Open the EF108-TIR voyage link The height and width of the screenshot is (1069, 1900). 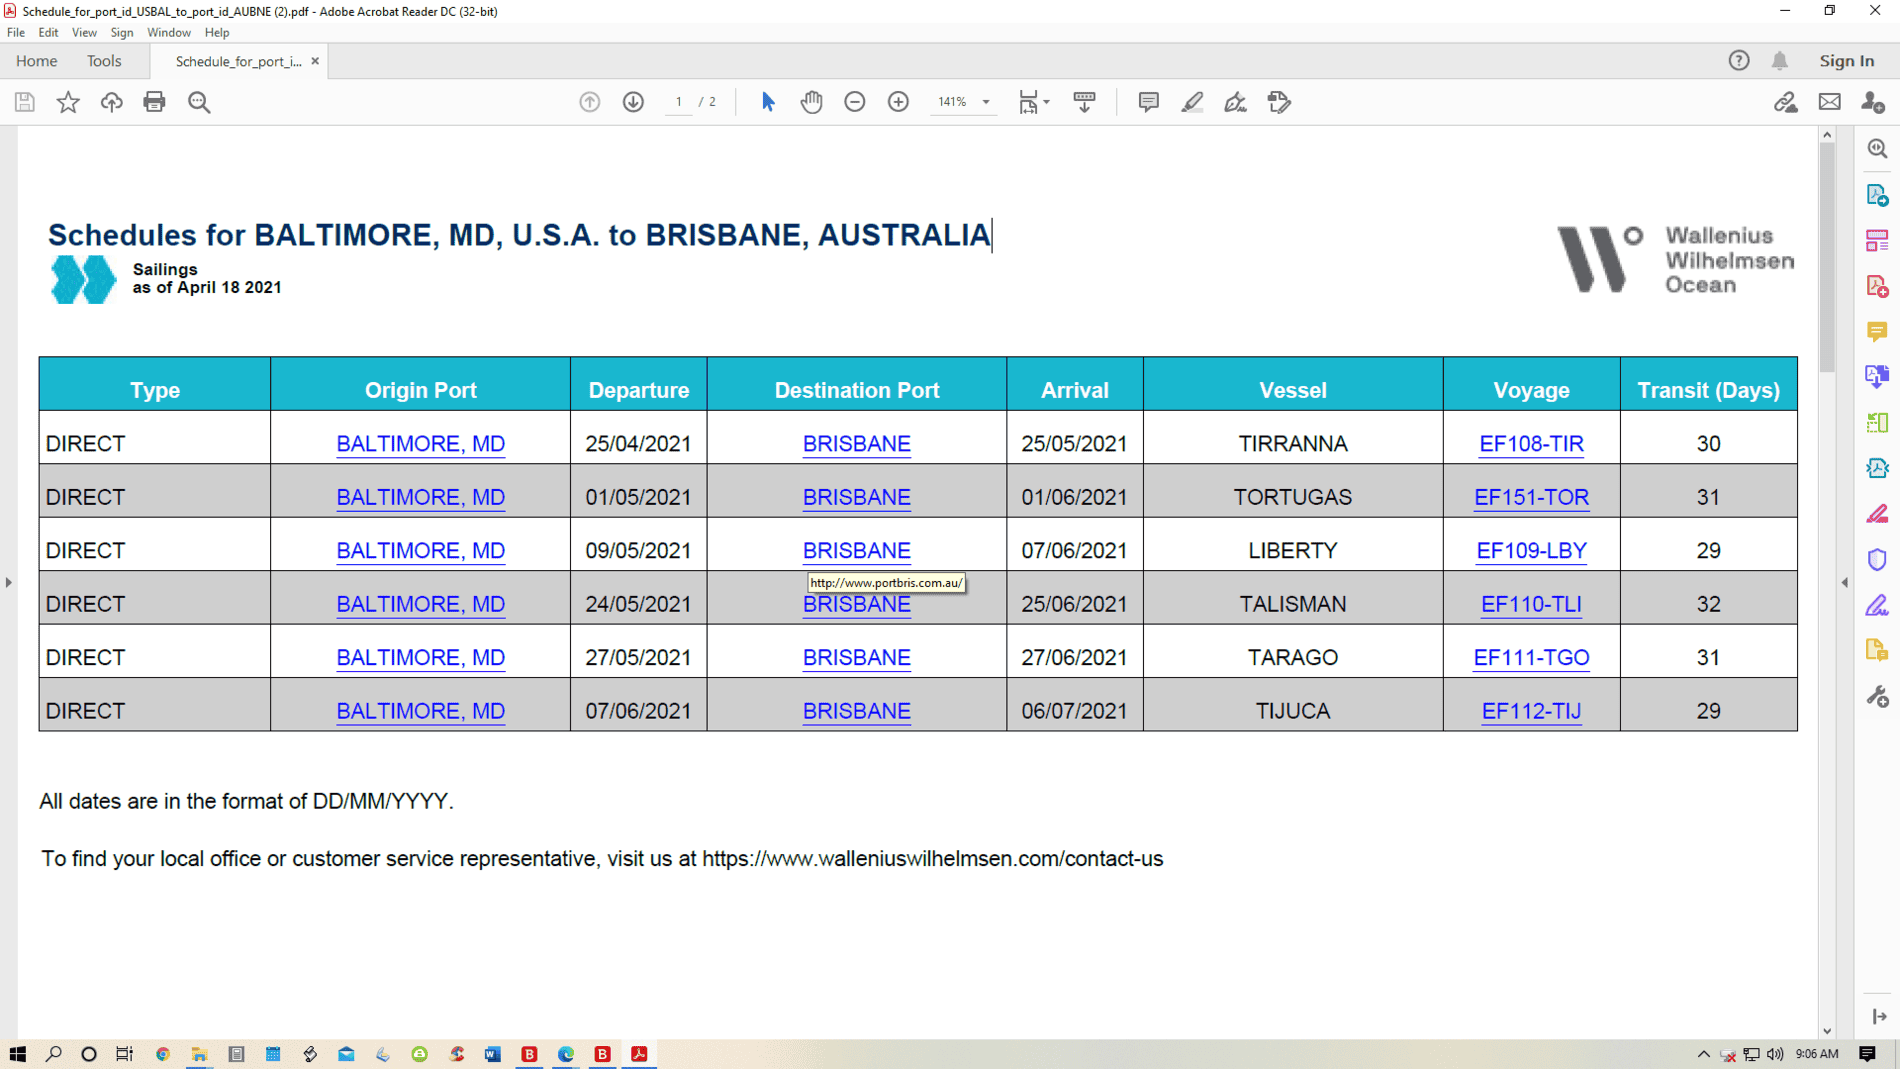[1531, 443]
